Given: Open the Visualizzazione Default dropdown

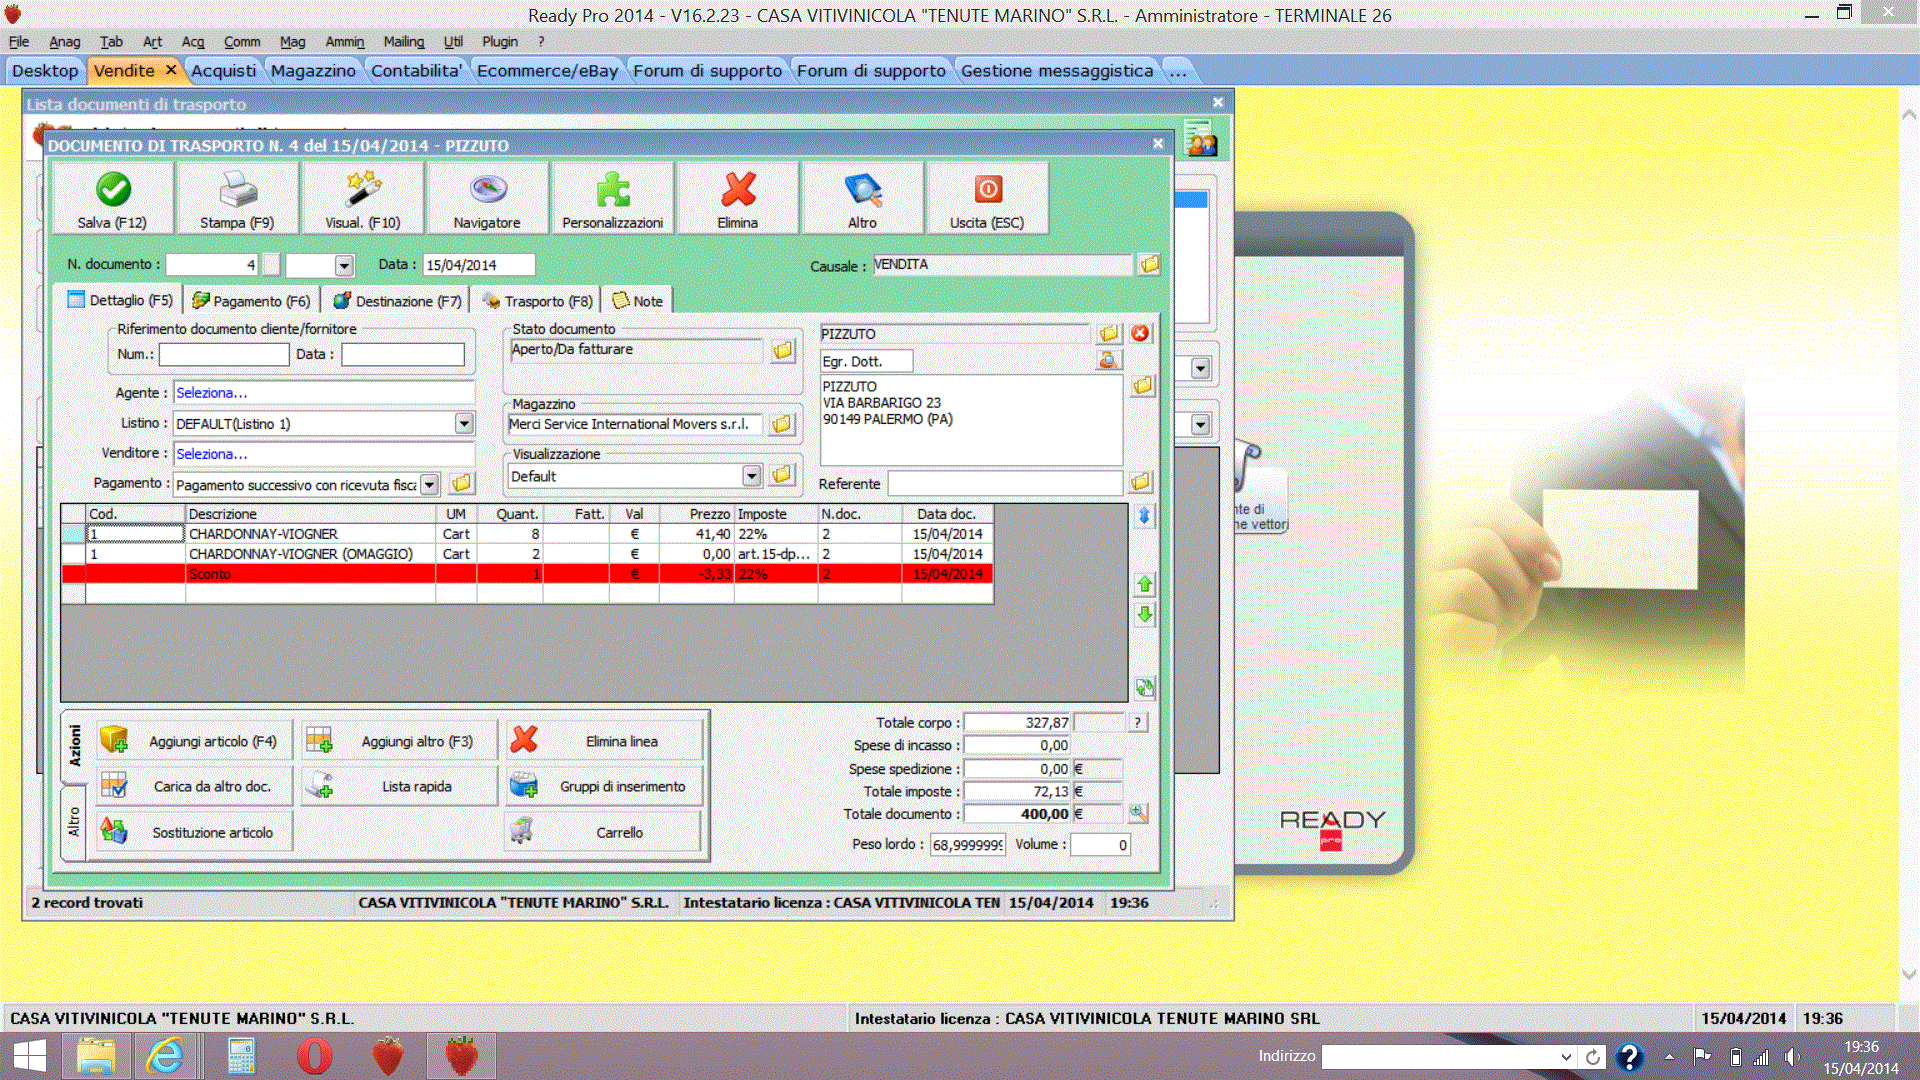Looking at the screenshot, I should (752, 477).
